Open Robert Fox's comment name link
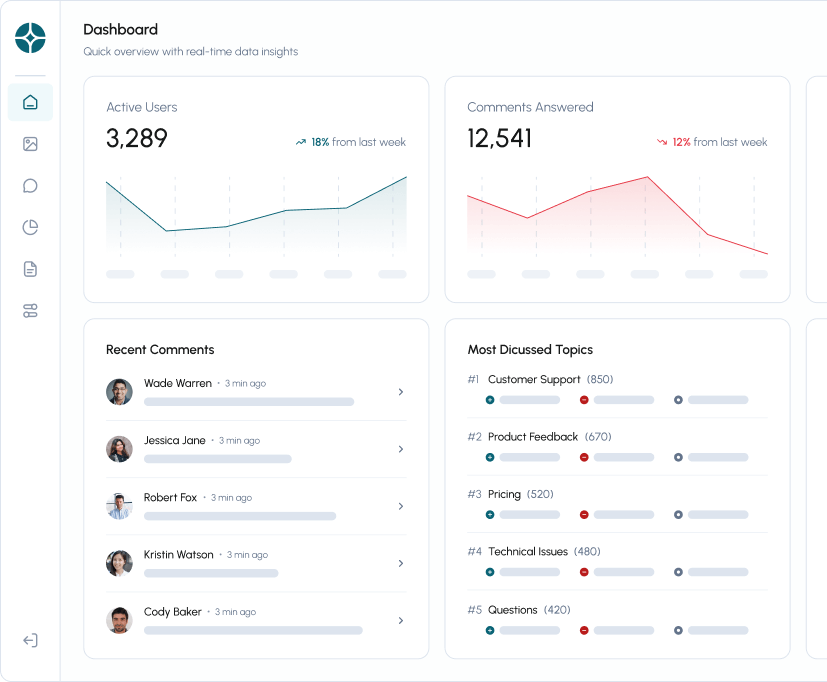The height and width of the screenshot is (682, 827). pyautogui.click(x=170, y=497)
